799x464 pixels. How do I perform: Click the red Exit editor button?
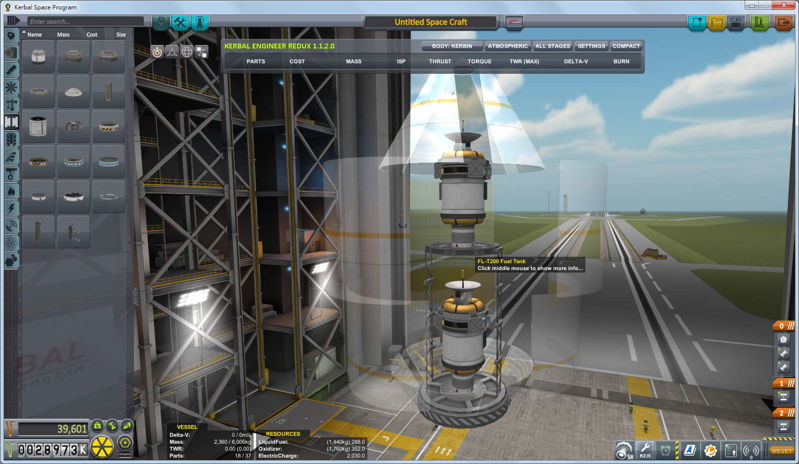point(783,23)
